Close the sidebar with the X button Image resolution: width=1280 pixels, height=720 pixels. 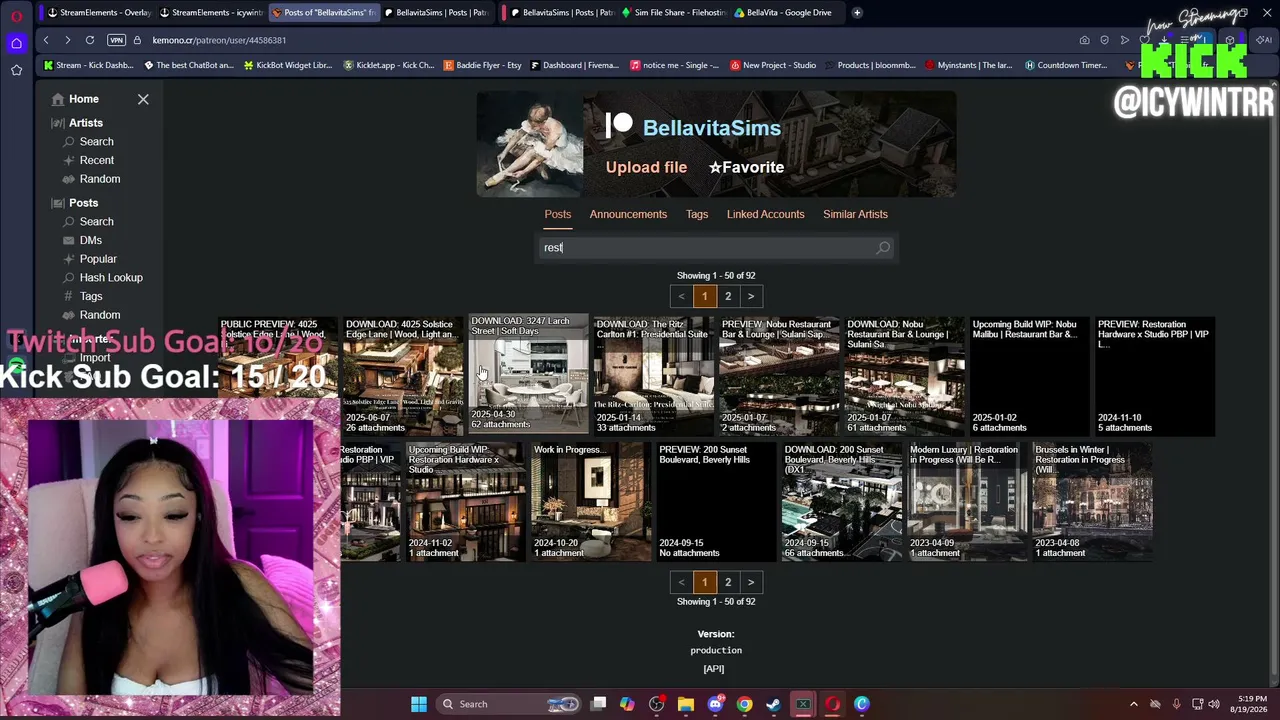point(143,99)
